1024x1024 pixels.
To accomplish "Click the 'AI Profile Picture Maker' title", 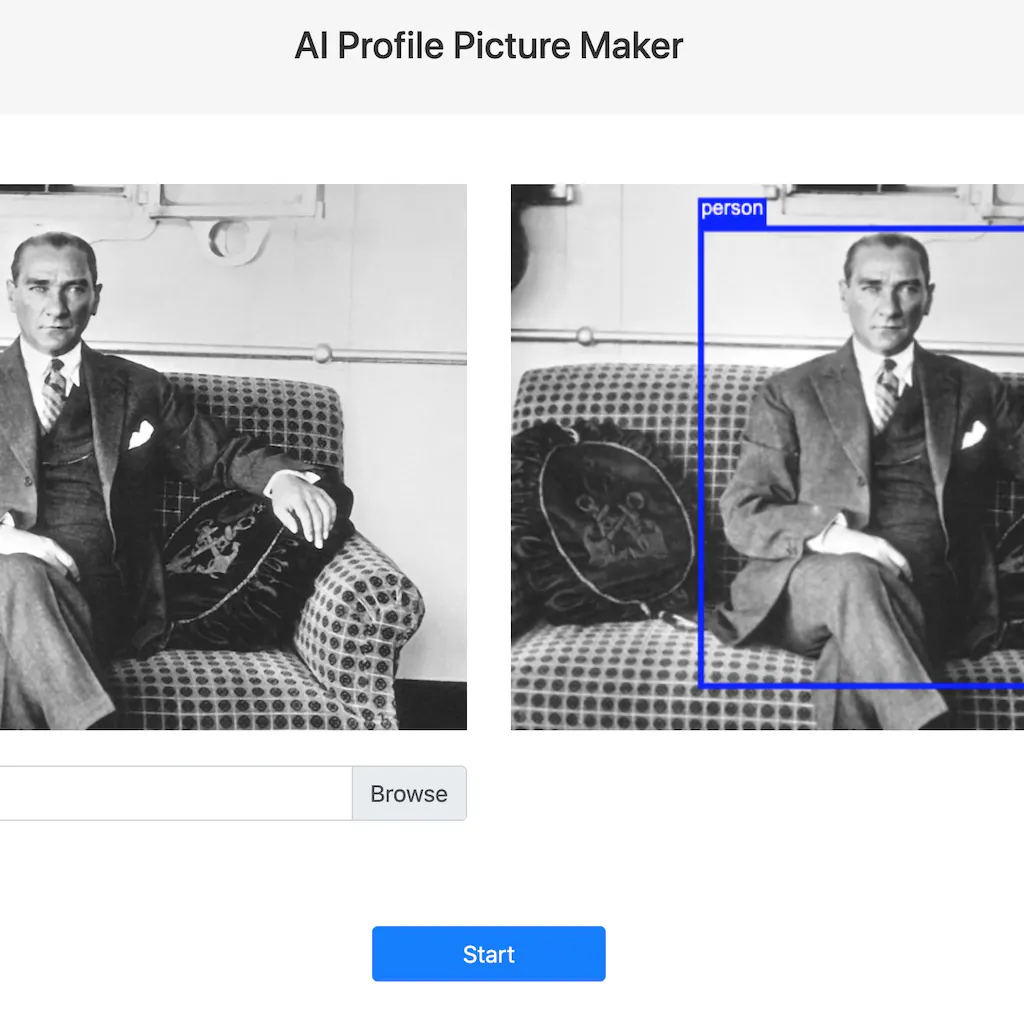I will 488,45.
